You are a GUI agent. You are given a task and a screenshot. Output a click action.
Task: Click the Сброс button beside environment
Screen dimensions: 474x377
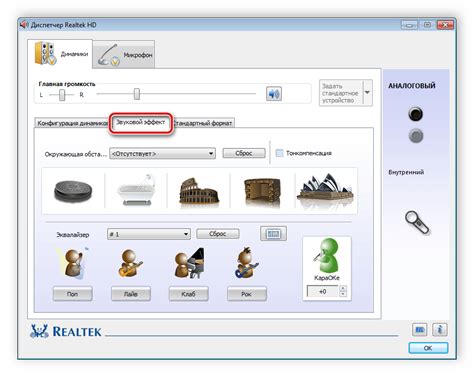244,153
